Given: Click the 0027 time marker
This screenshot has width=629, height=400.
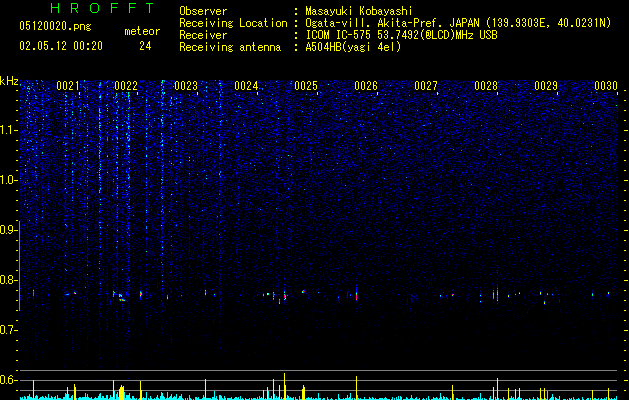Looking at the screenshot, I should pyautogui.click(x=426, y=86).
